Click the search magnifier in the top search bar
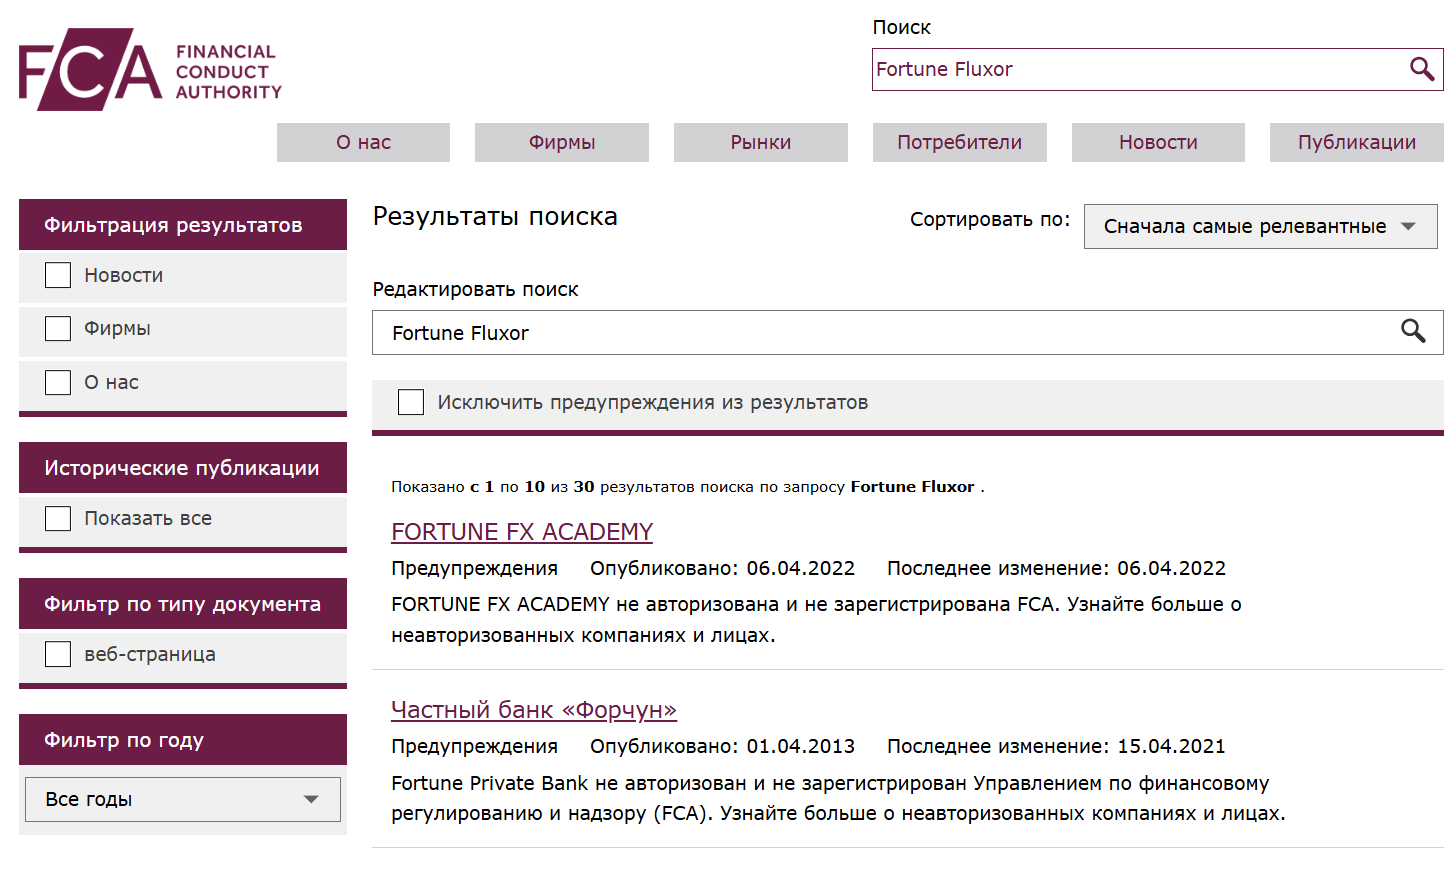This screenshot has width=1449, height=872. coord(1421,70)
